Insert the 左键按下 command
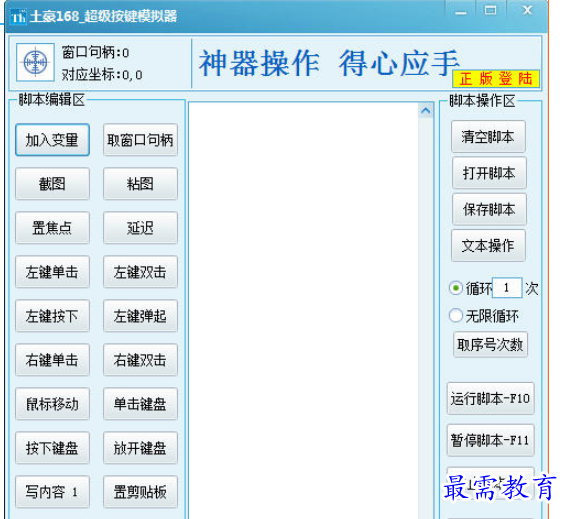Image resolution: width=565 pixels, height=519 pixels. pyautogui.click(x=52, y=316)
